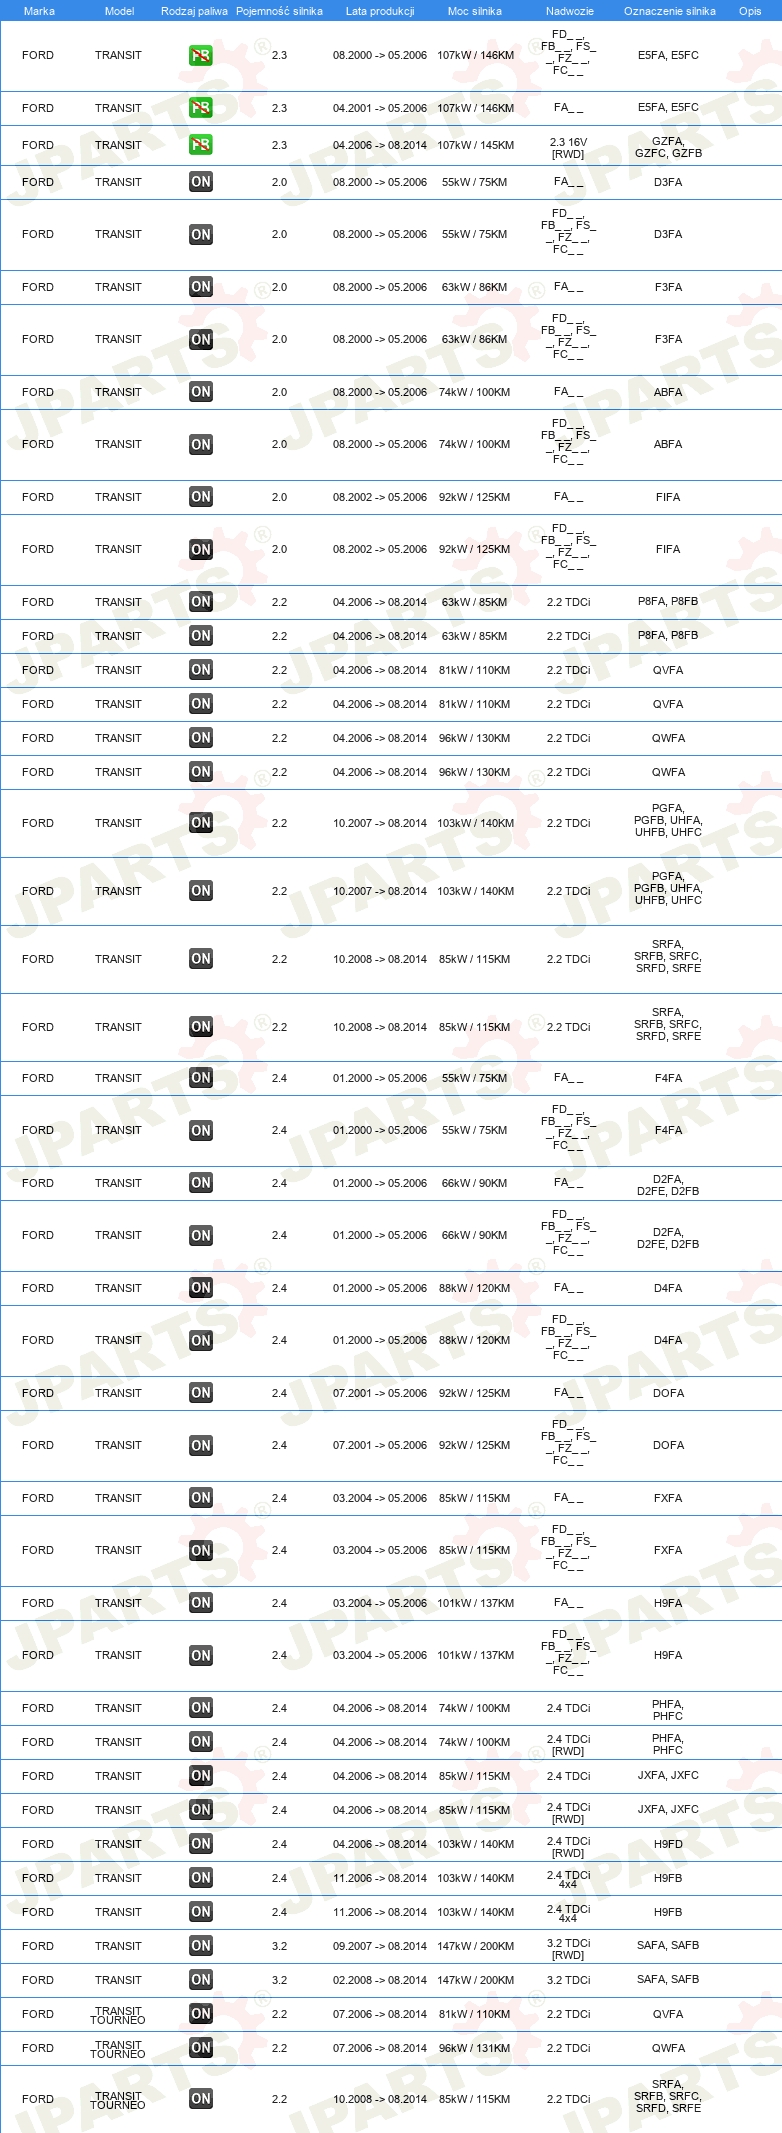Click ON icon in Transit Tourneo QWFA row
Image resolution: width=782 pixels, height=2133 pixels.
201,2048
